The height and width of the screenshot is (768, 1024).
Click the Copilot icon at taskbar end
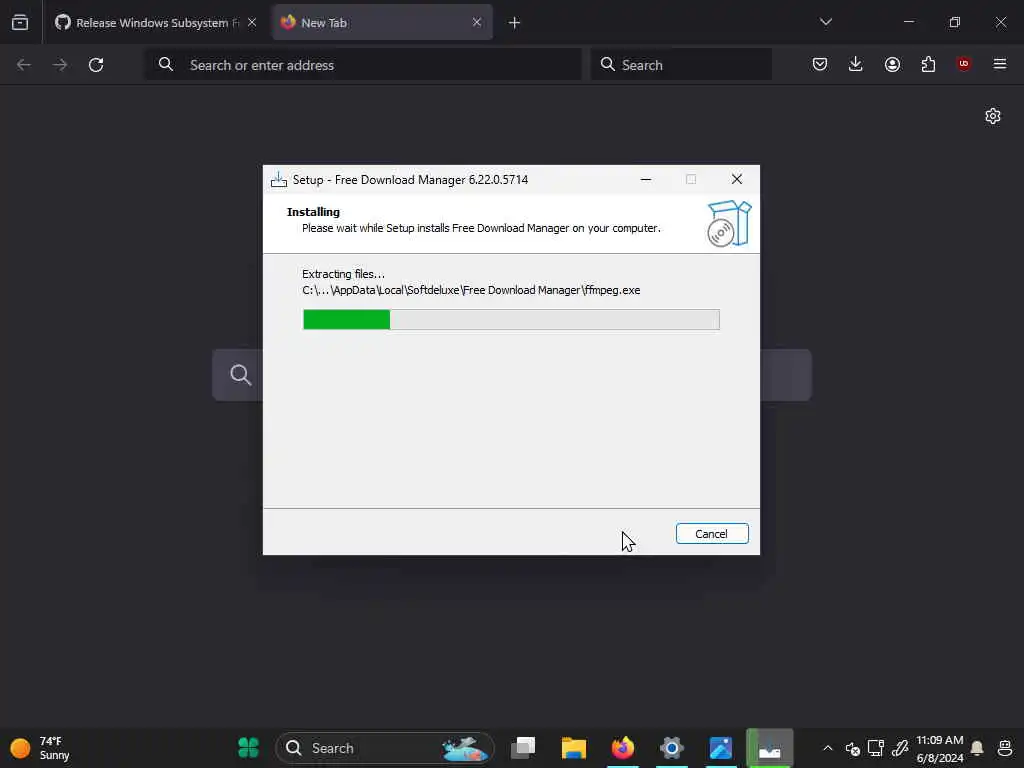pyautogui.click(x=1005, y=748)
